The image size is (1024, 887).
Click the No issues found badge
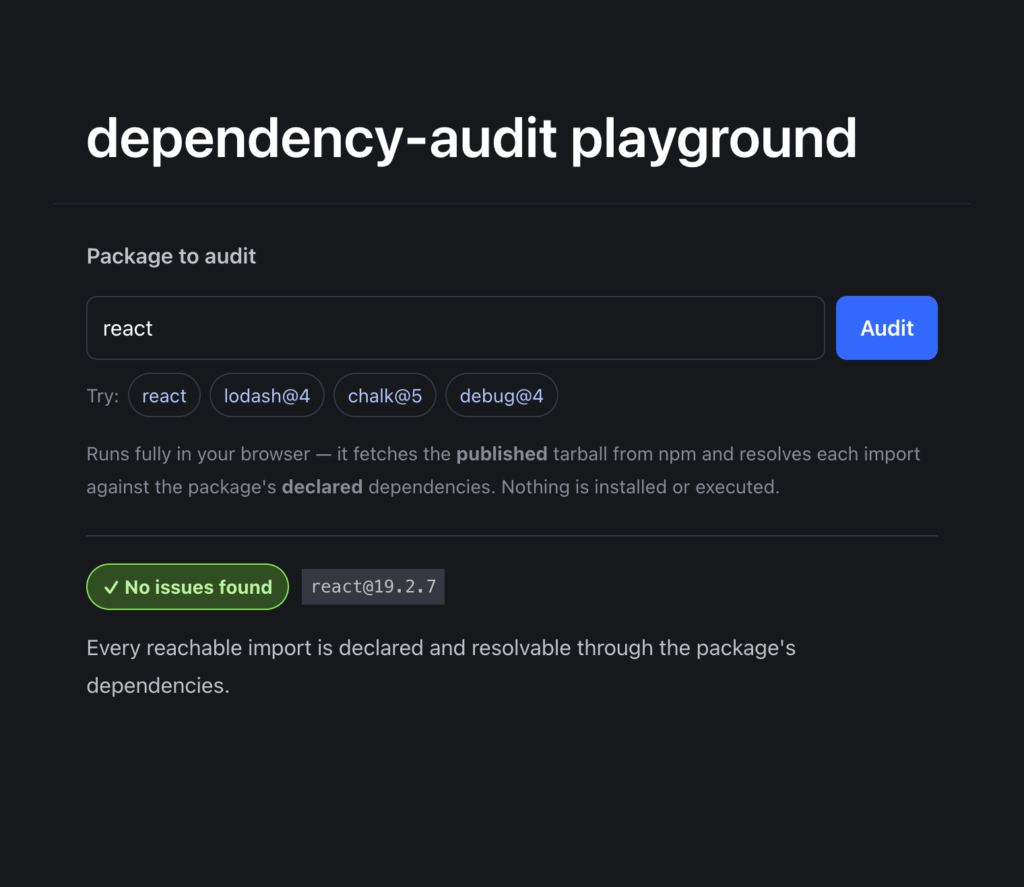(187, 587)
